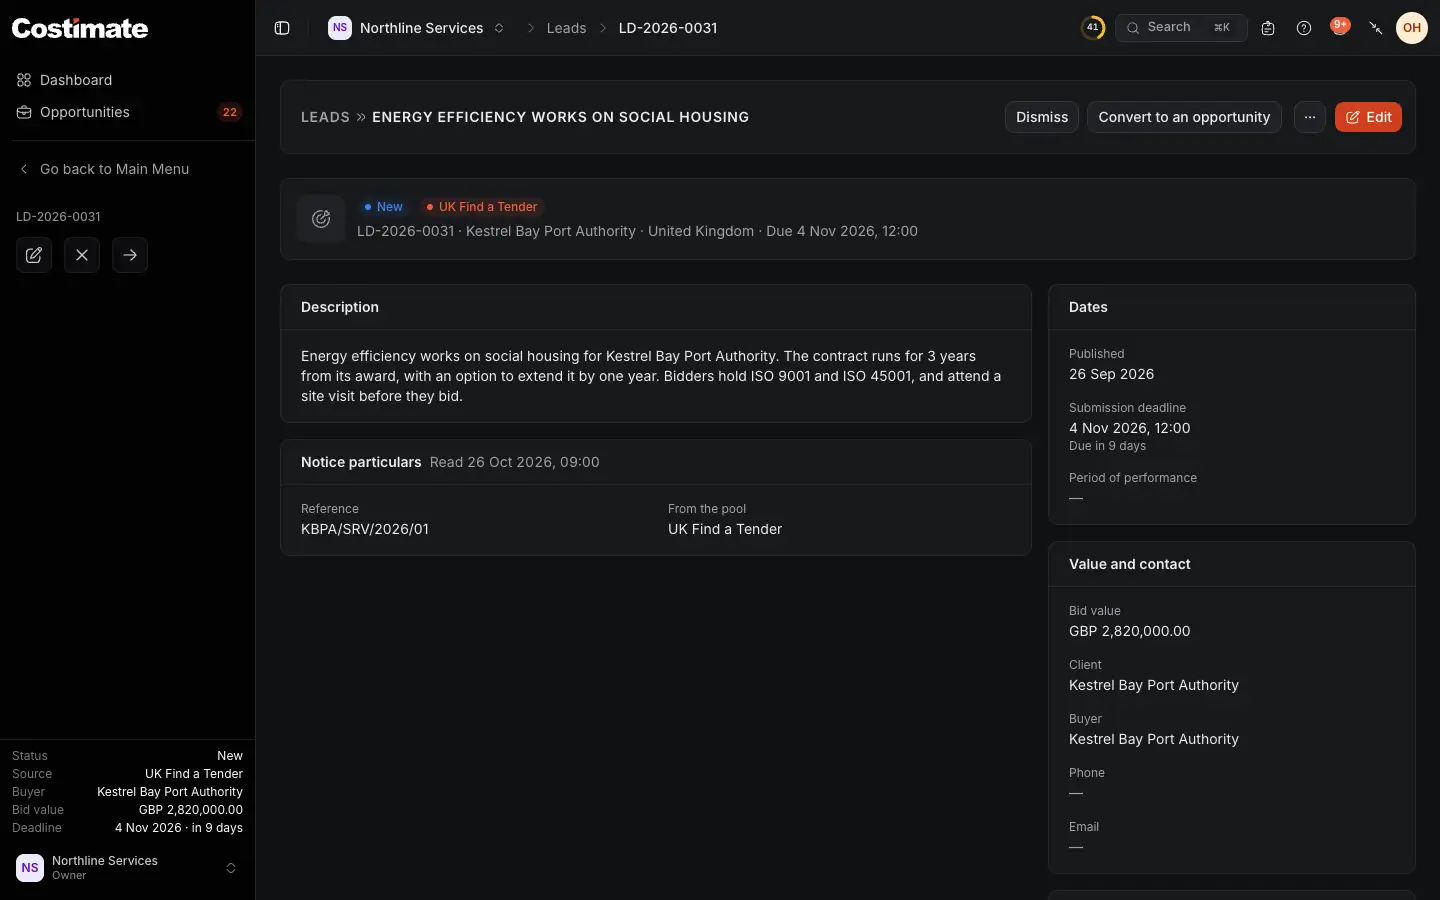Click submission deadline 4 Nov 2026, 12:00
The width and height of the screenshot is (1440, 900).
click(1130, 428)
